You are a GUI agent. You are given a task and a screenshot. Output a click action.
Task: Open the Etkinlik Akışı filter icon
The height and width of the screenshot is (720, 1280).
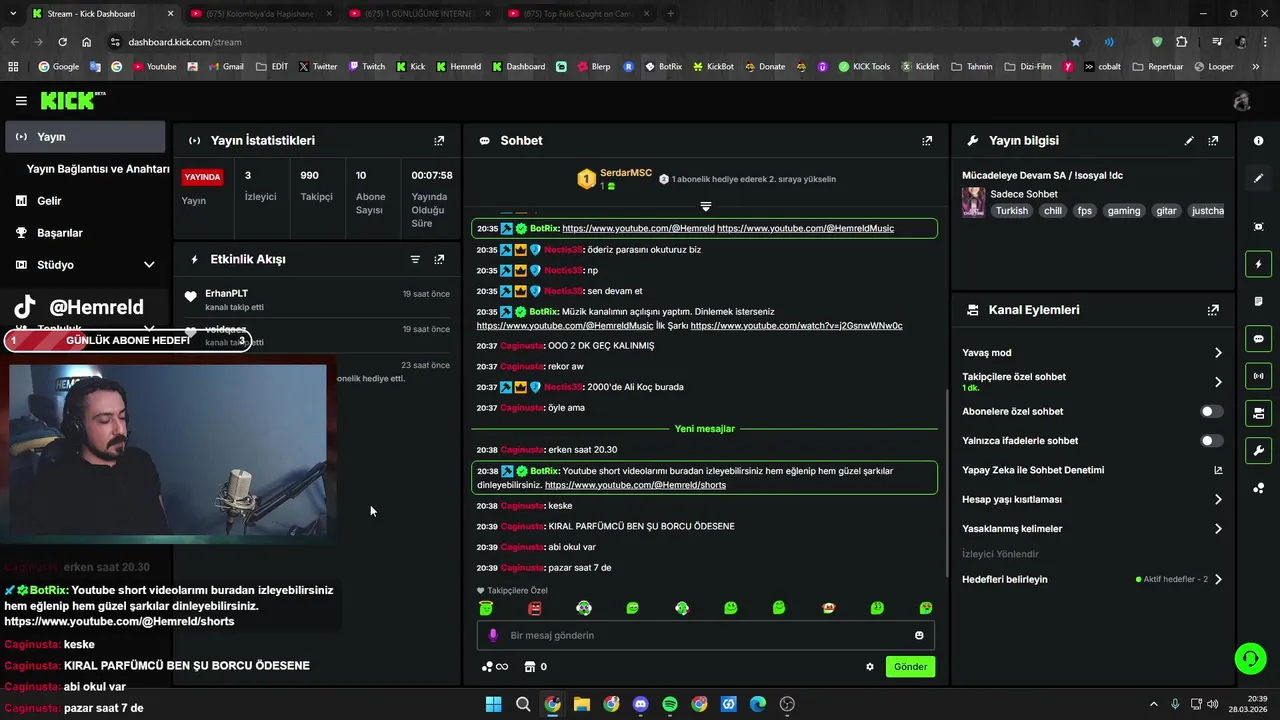coord(415,259)
